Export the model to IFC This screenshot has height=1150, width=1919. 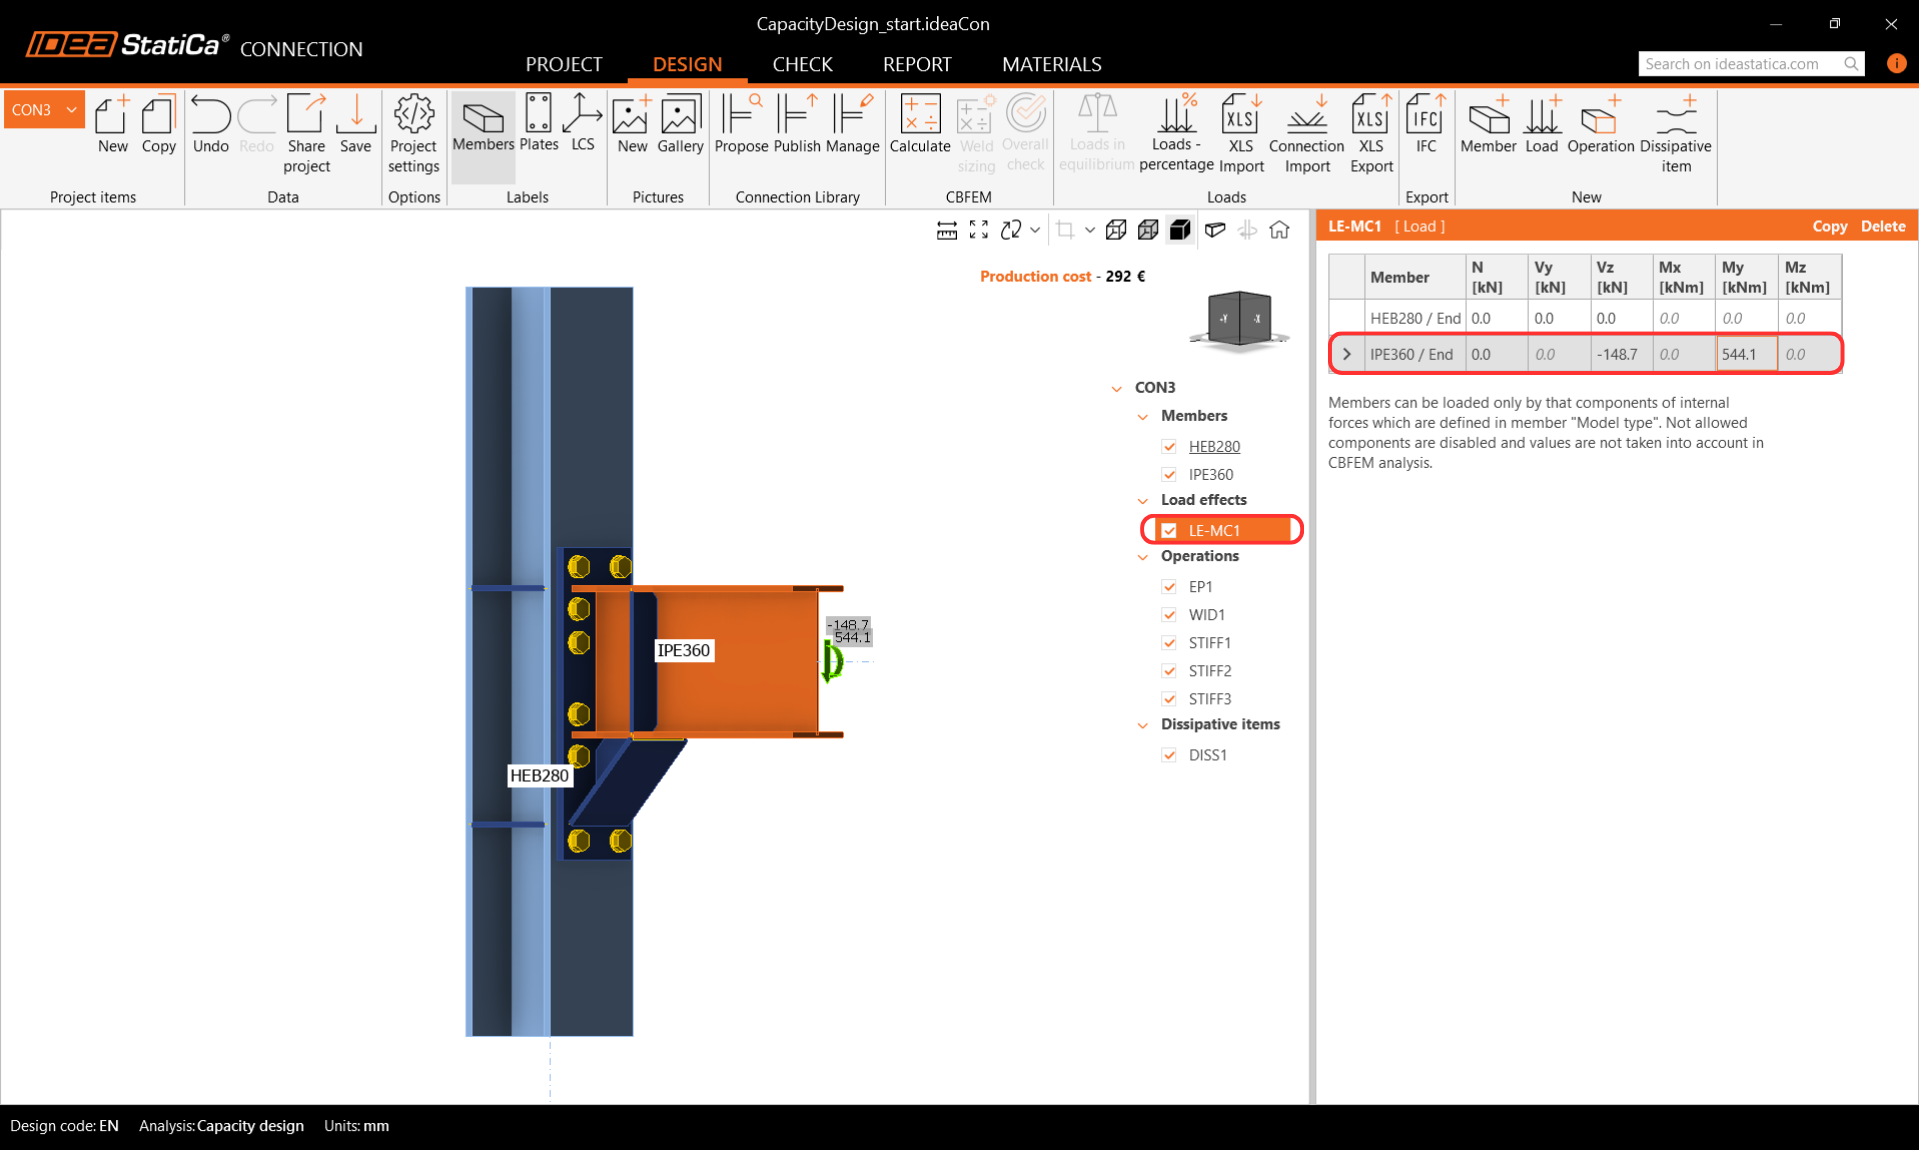[1425, 125]
